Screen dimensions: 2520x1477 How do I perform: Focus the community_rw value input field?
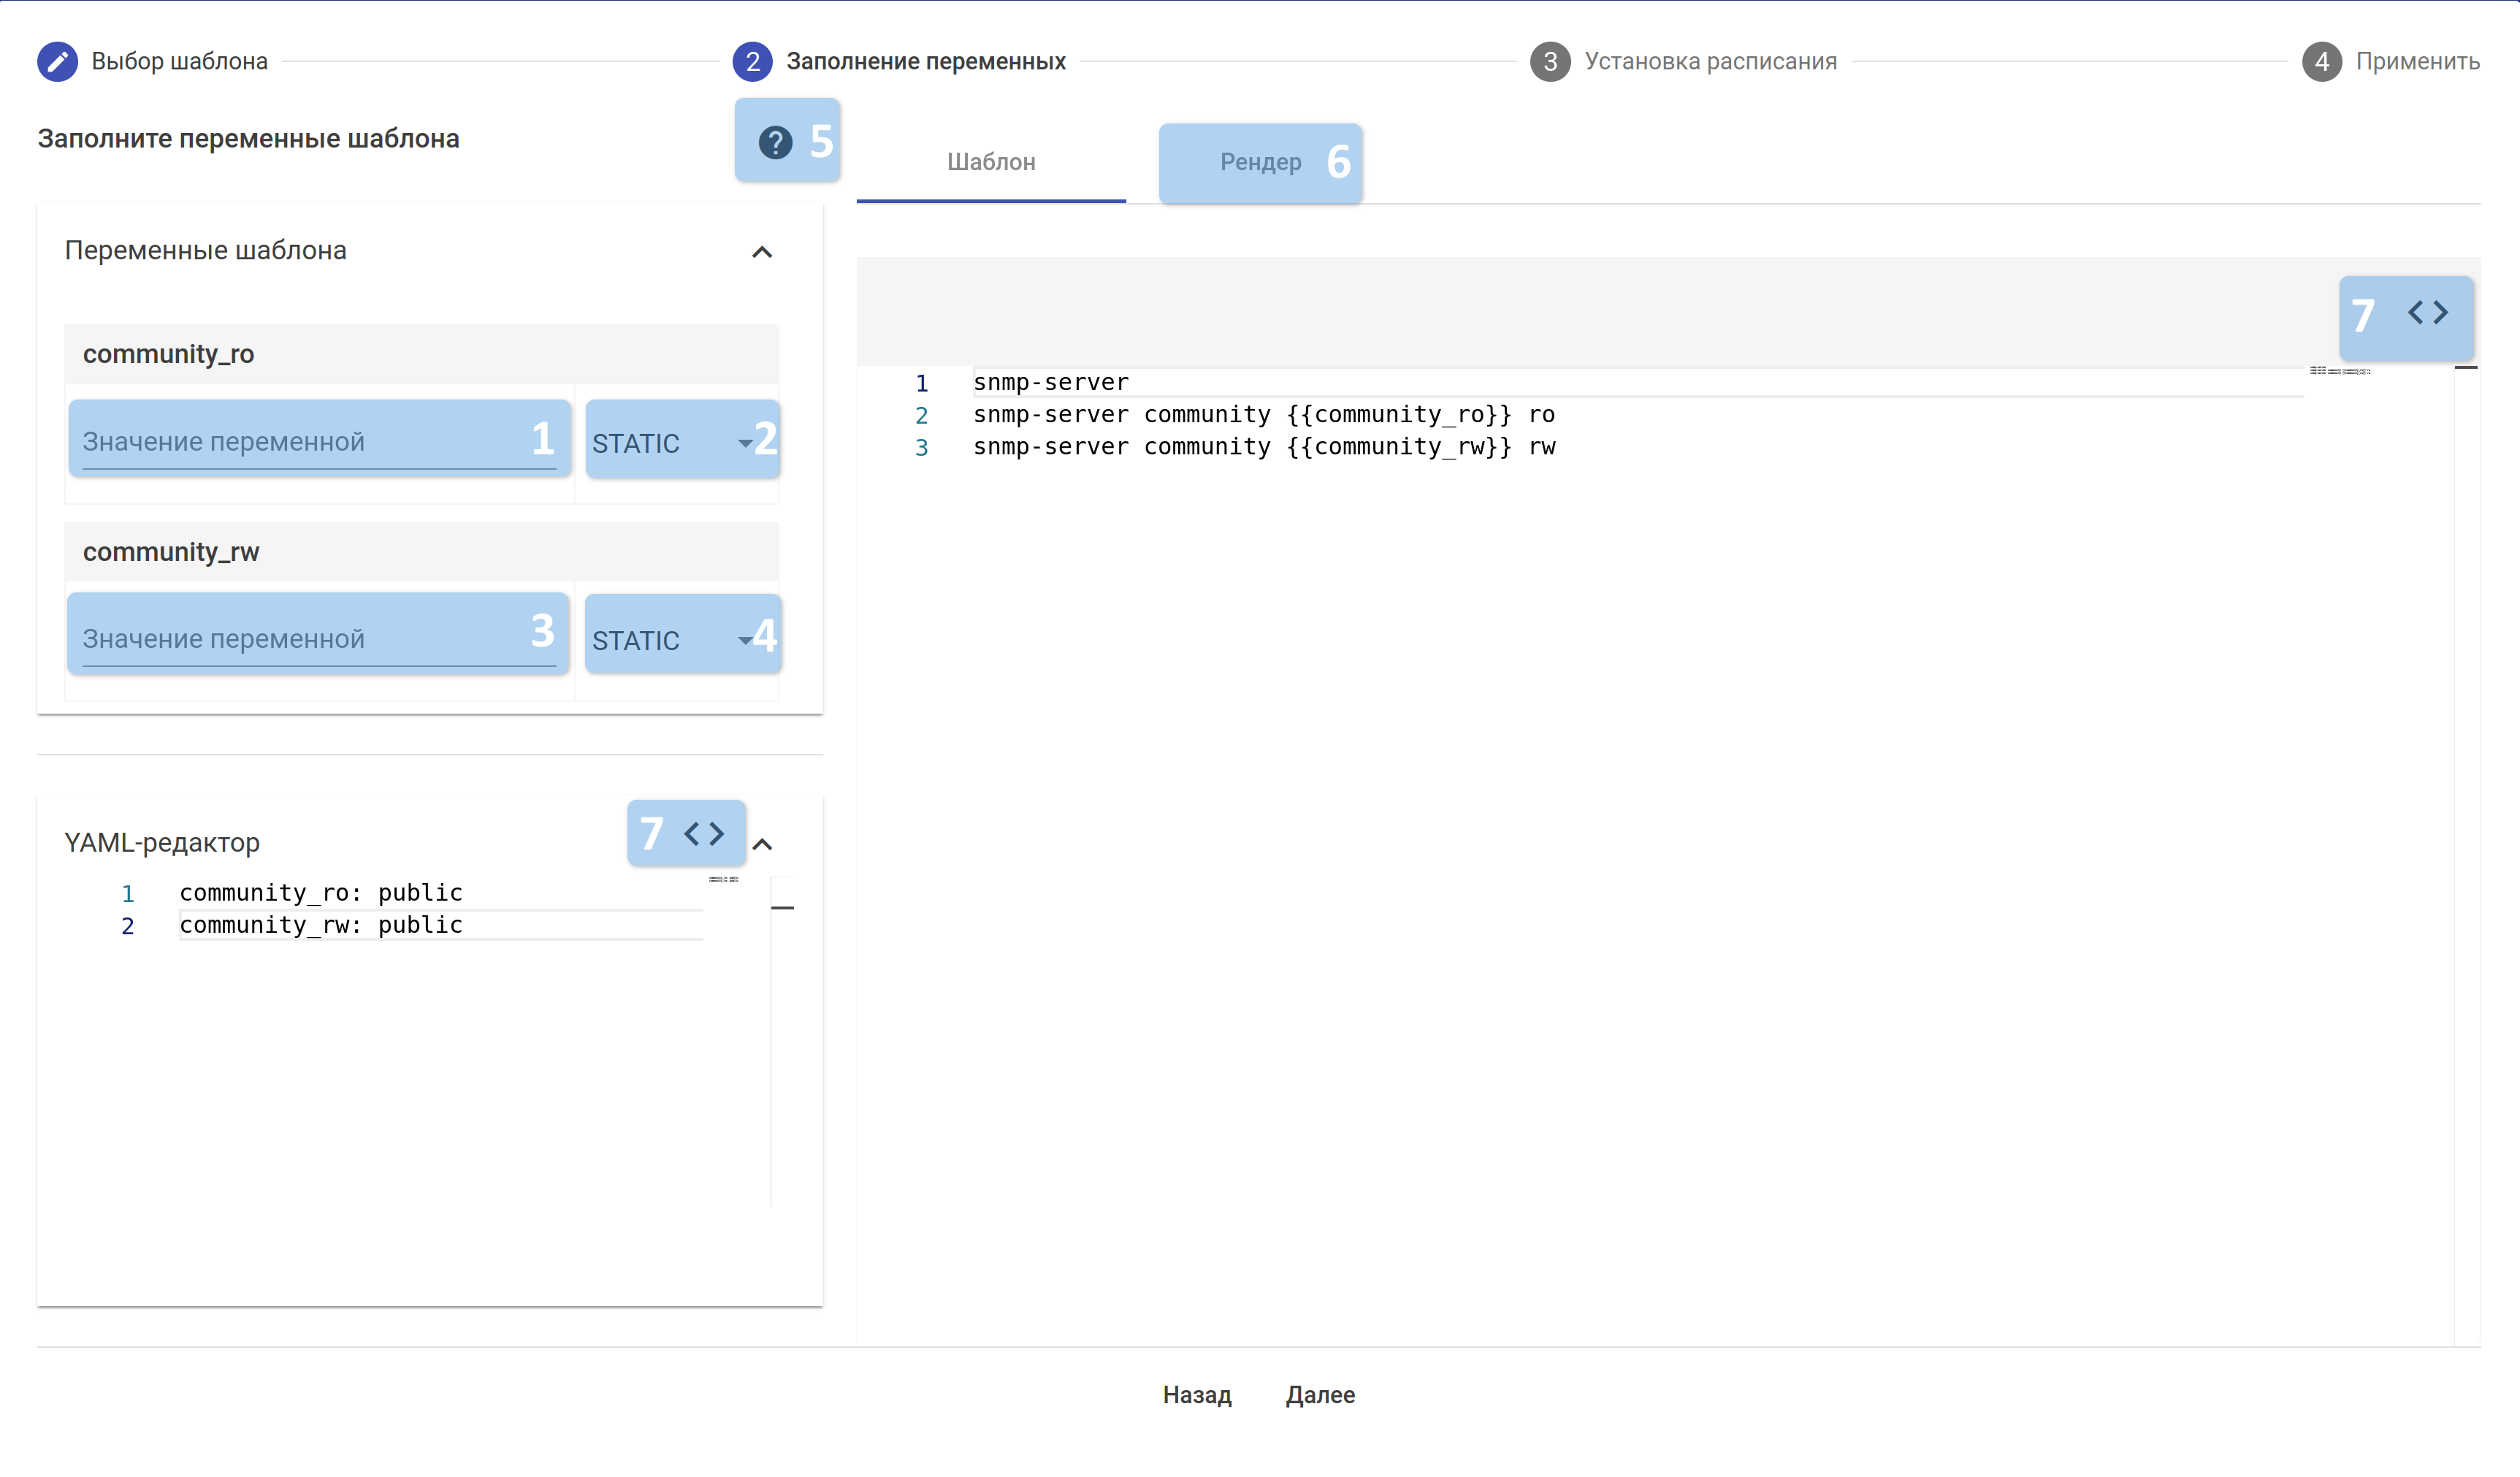coord(300,639)
